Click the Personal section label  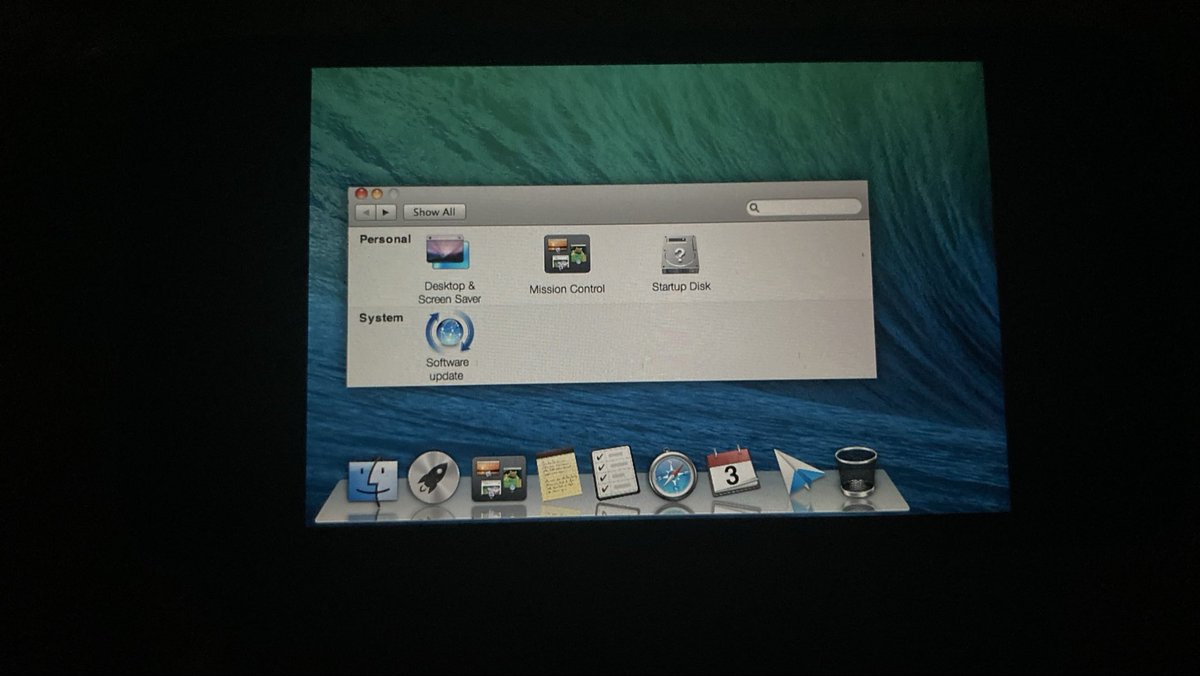[x=385, y=240]
